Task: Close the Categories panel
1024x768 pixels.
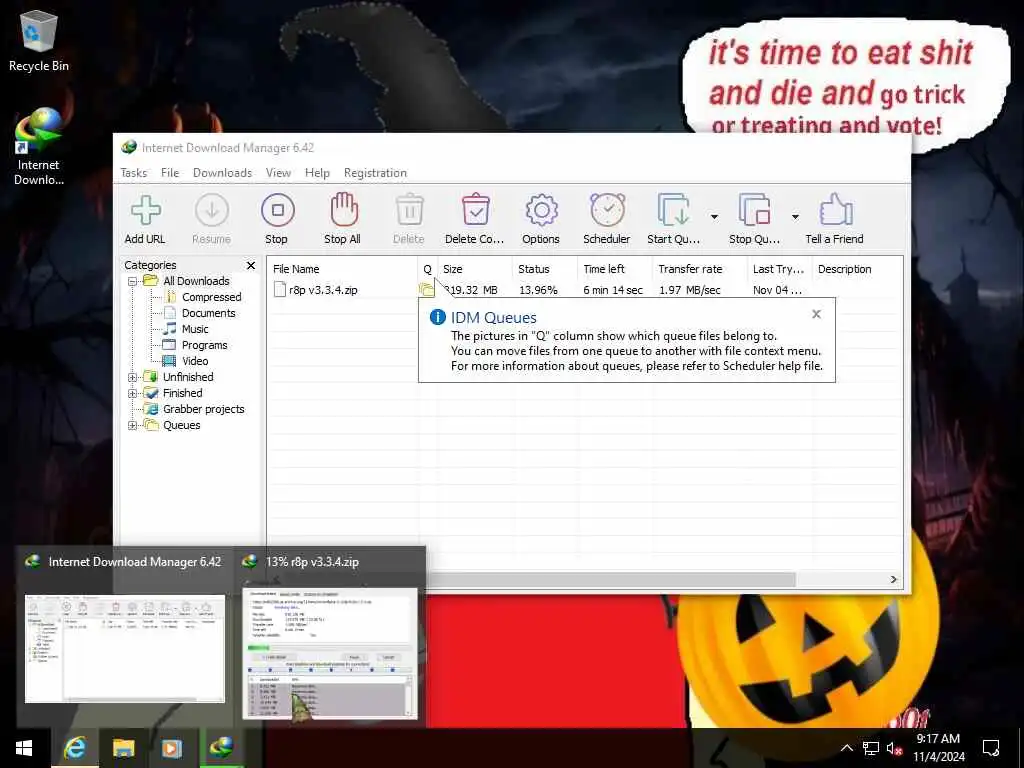Action: click(251, 265)
